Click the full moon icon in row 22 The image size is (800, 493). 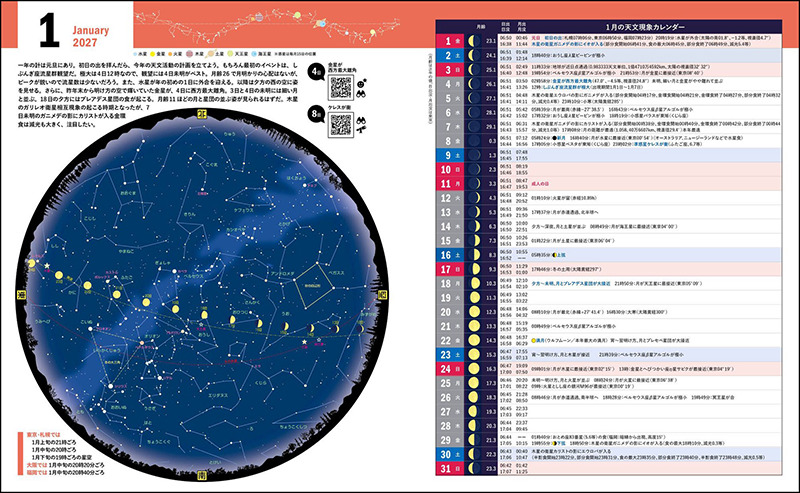(474, 340)
